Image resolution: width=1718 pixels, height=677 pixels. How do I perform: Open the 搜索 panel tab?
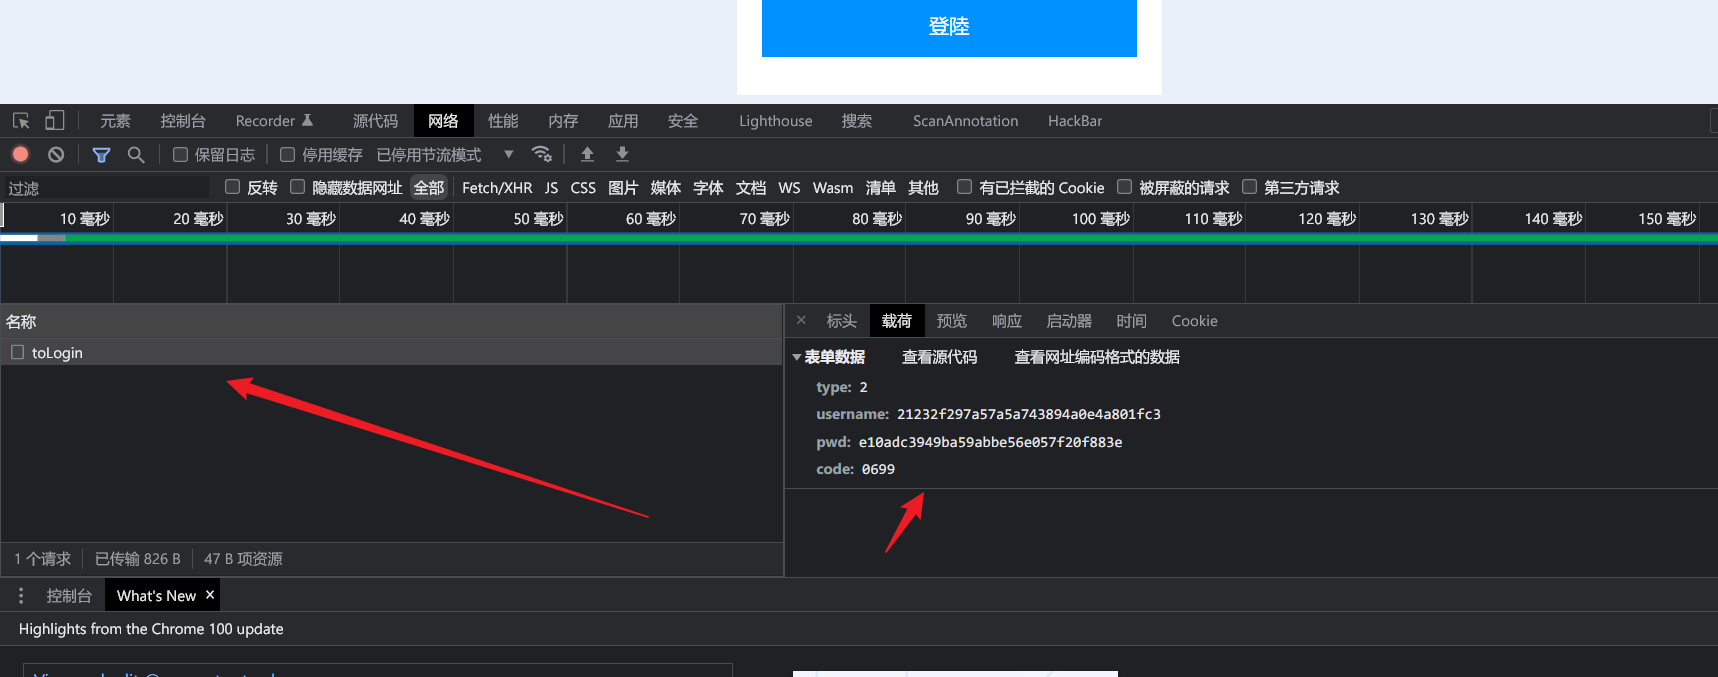(857, 121)
